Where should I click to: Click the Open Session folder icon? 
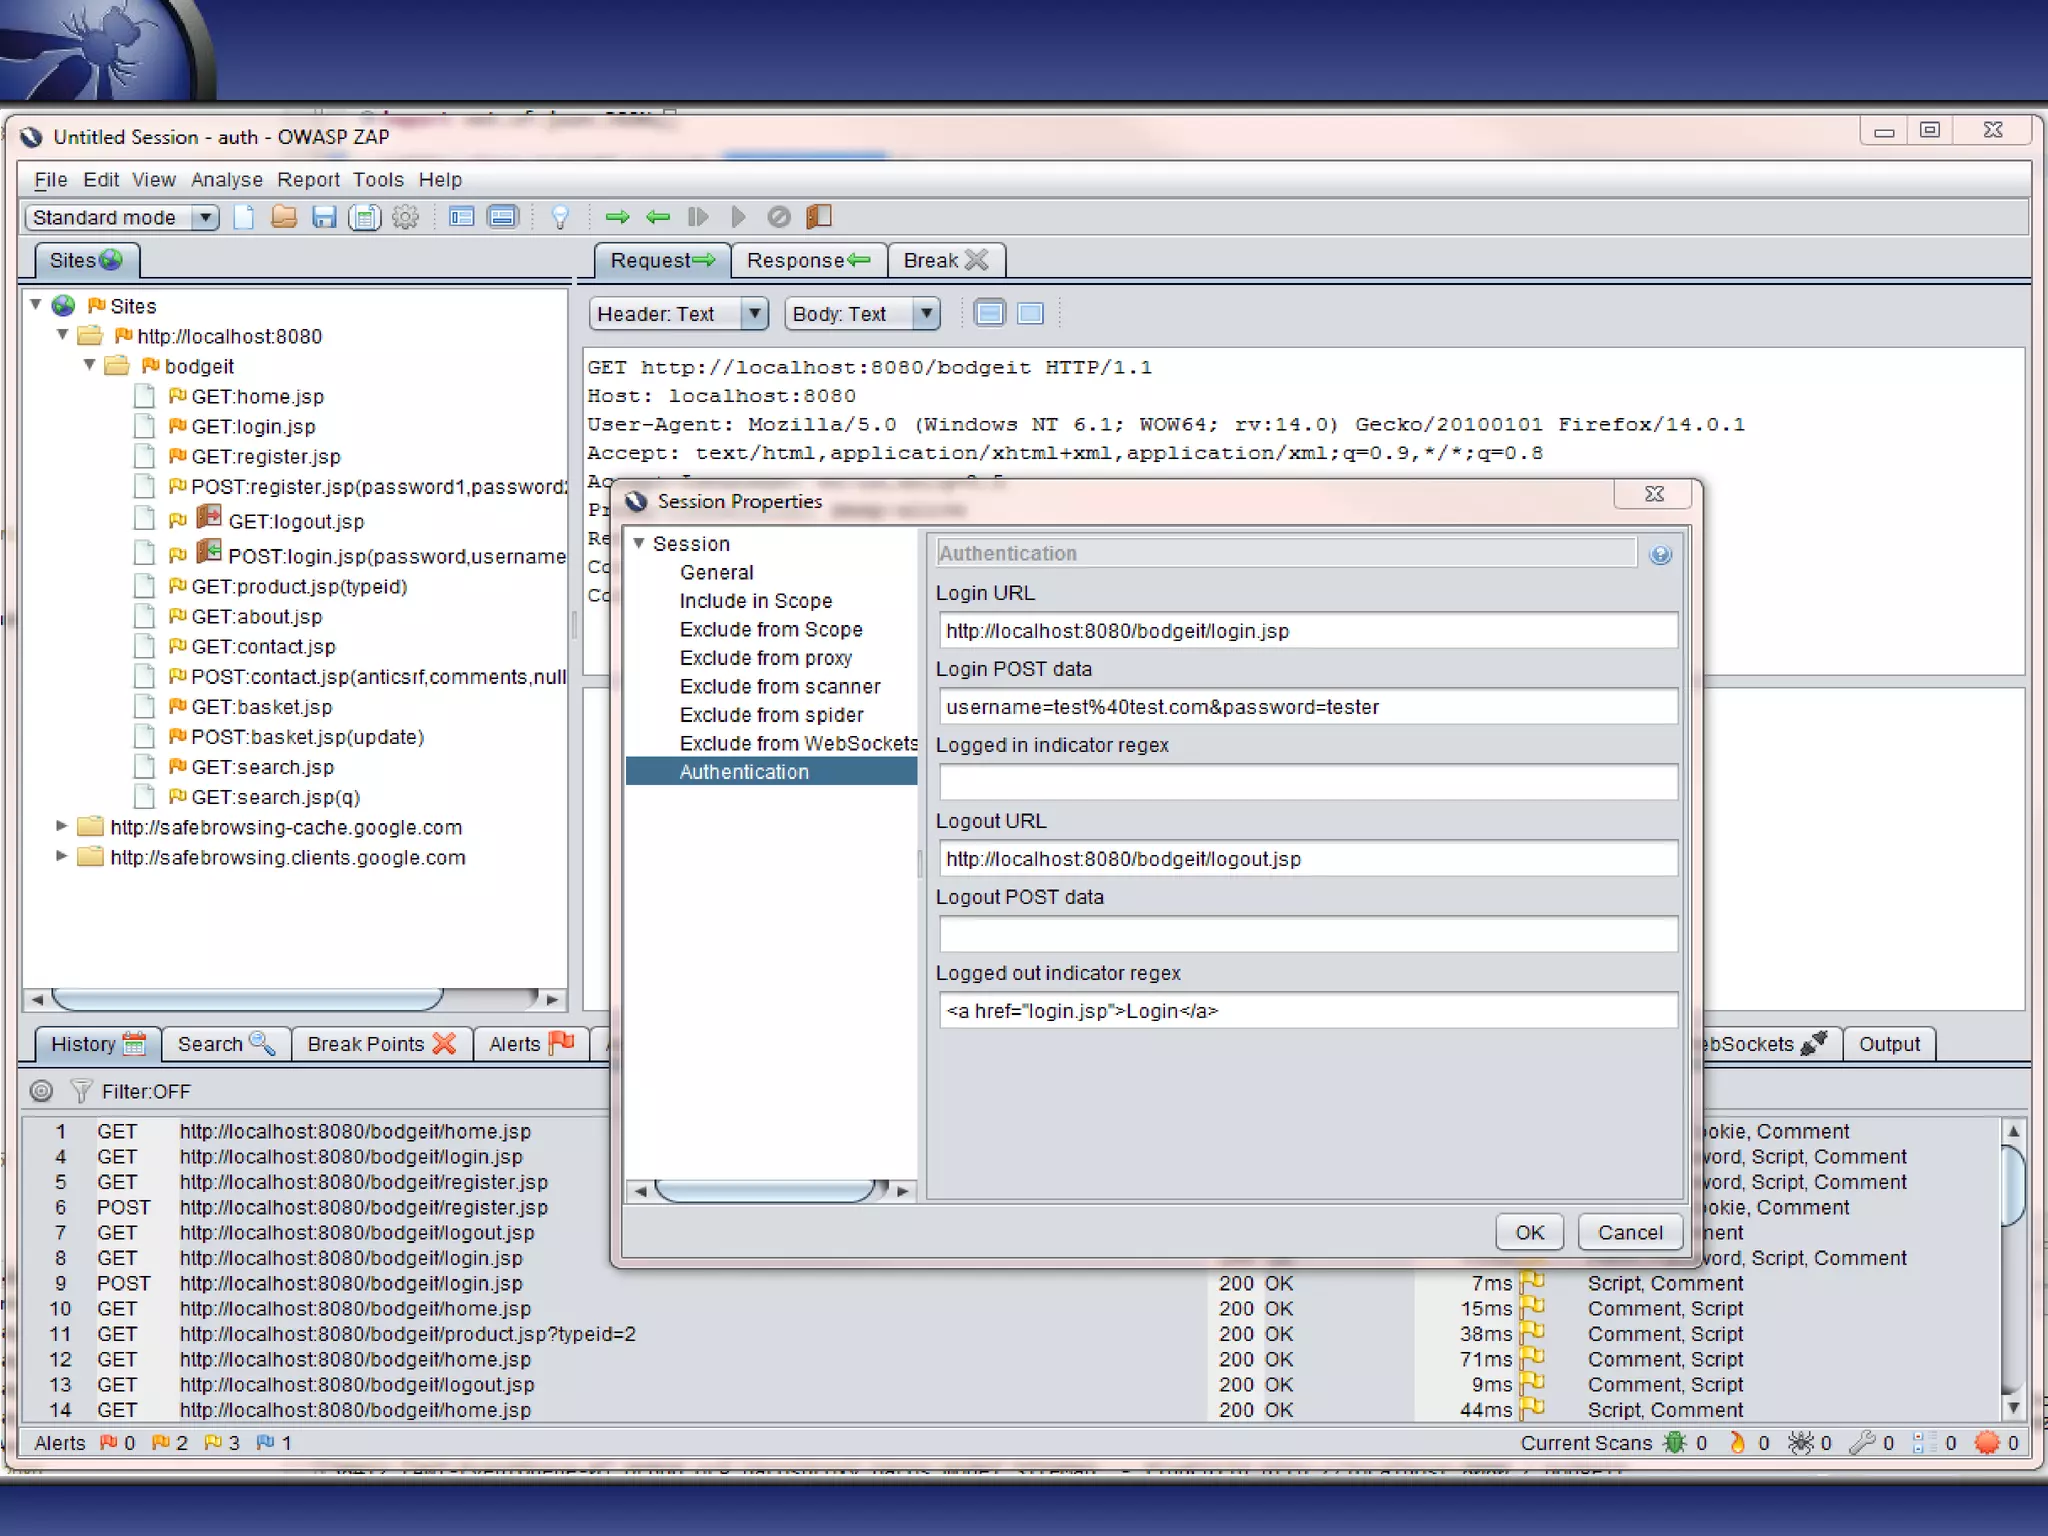(284, 217)
